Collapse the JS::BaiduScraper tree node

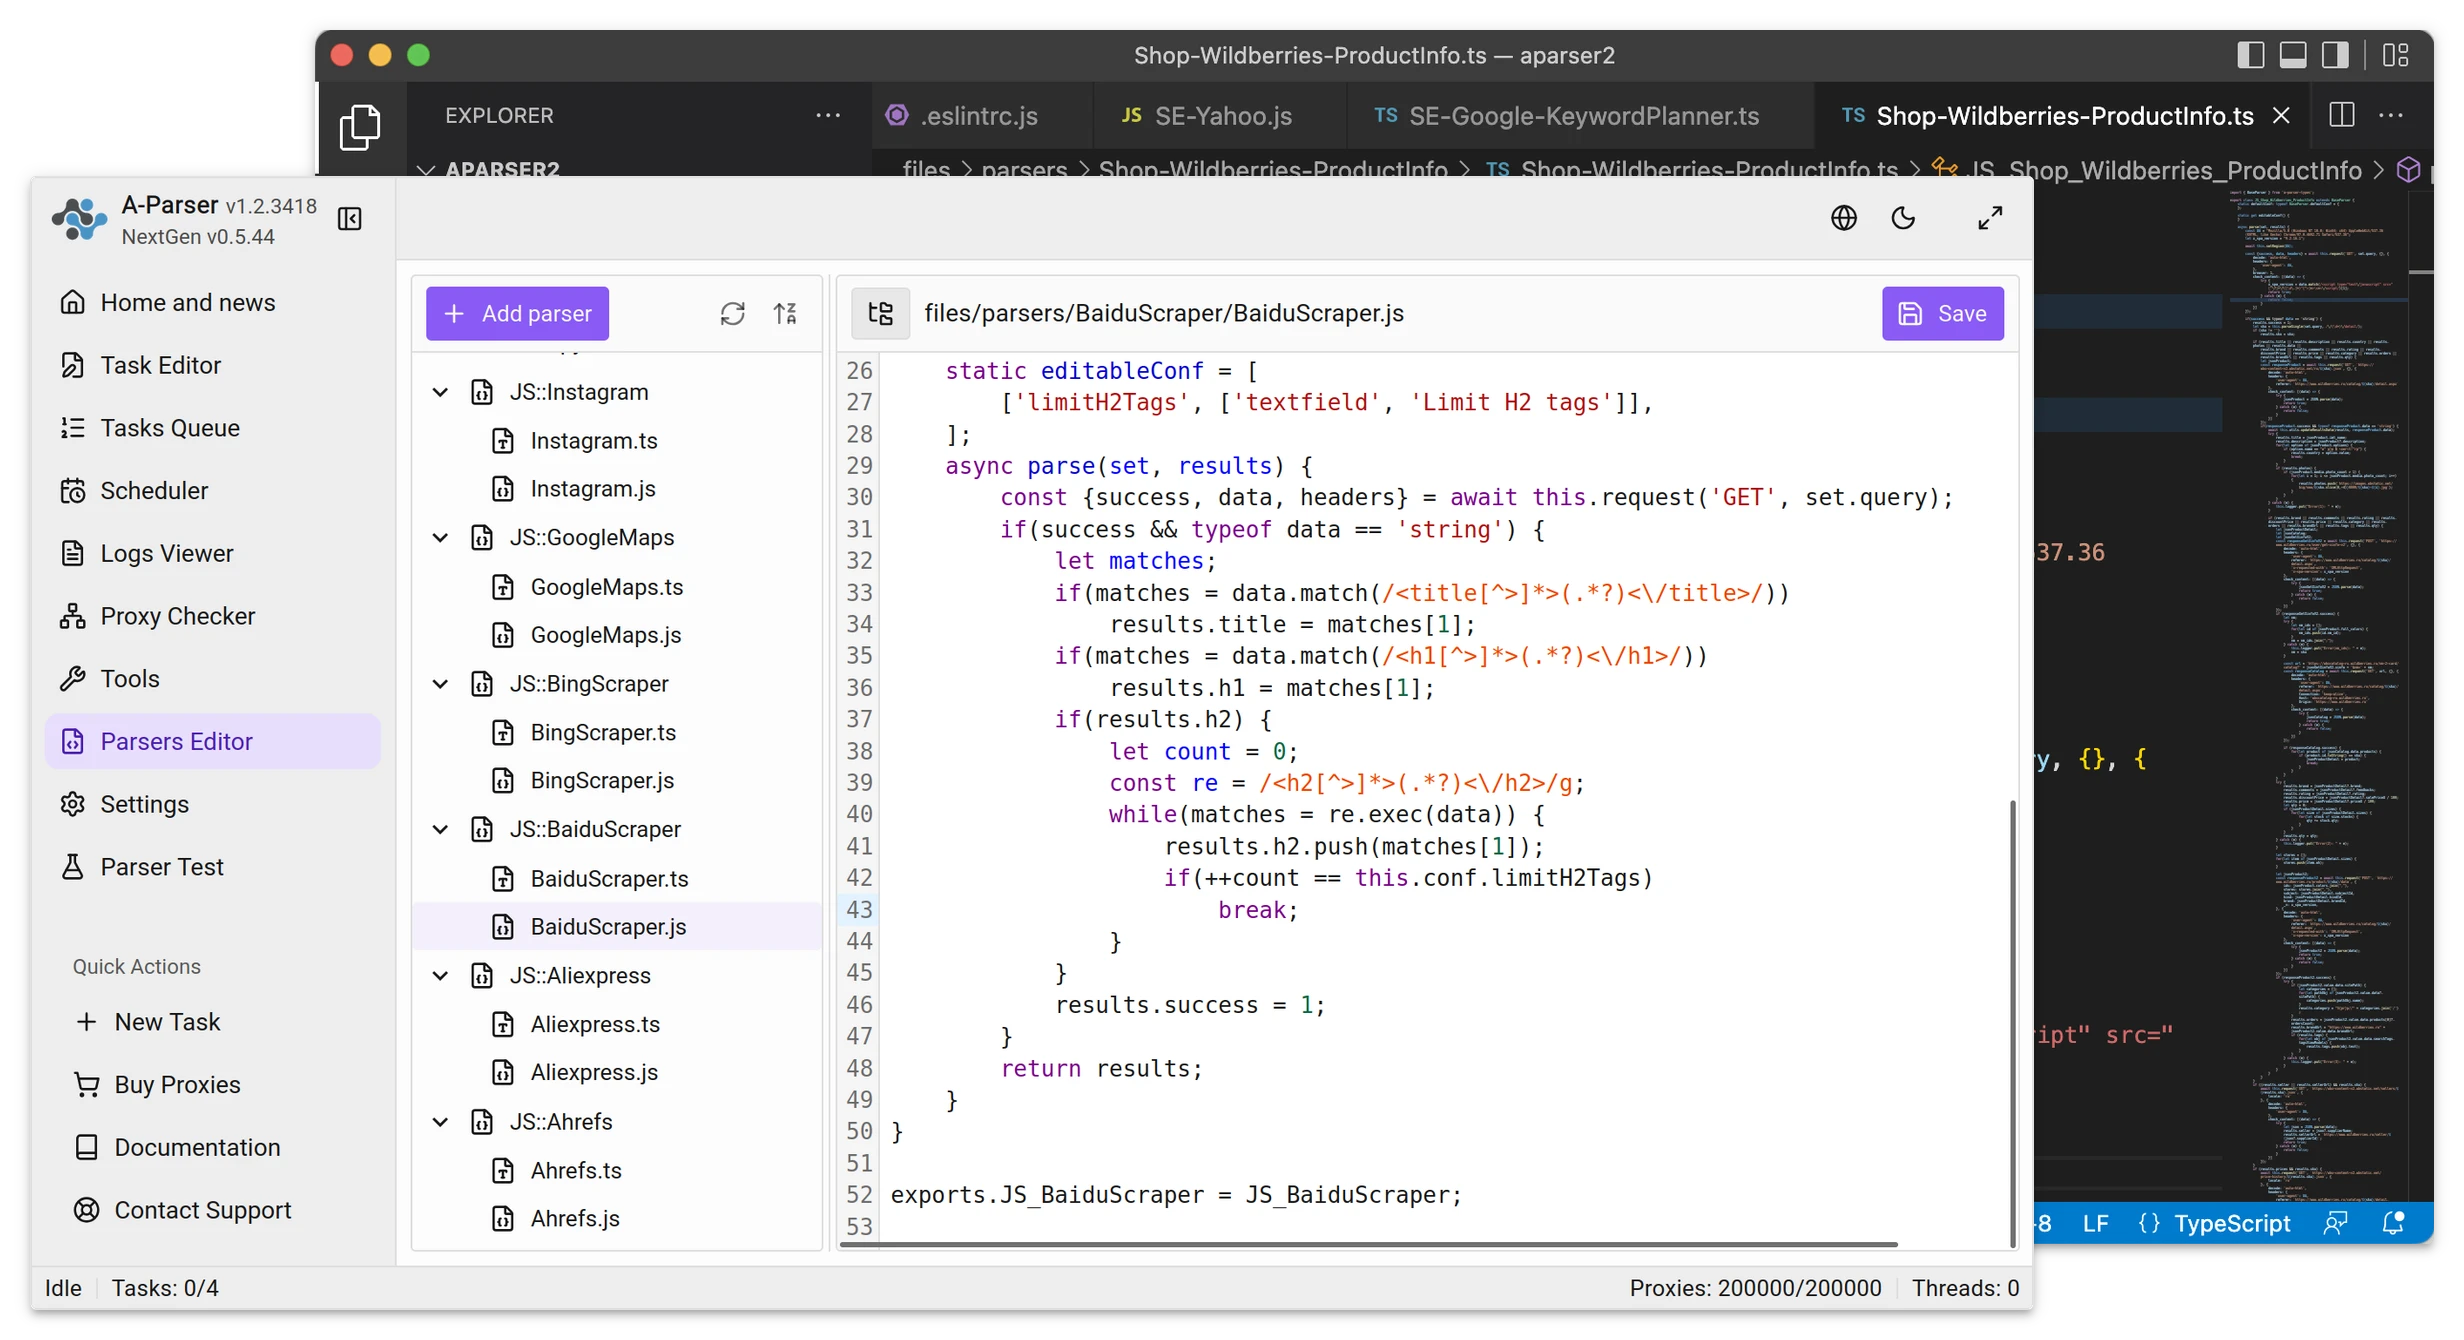click(440, 830)
